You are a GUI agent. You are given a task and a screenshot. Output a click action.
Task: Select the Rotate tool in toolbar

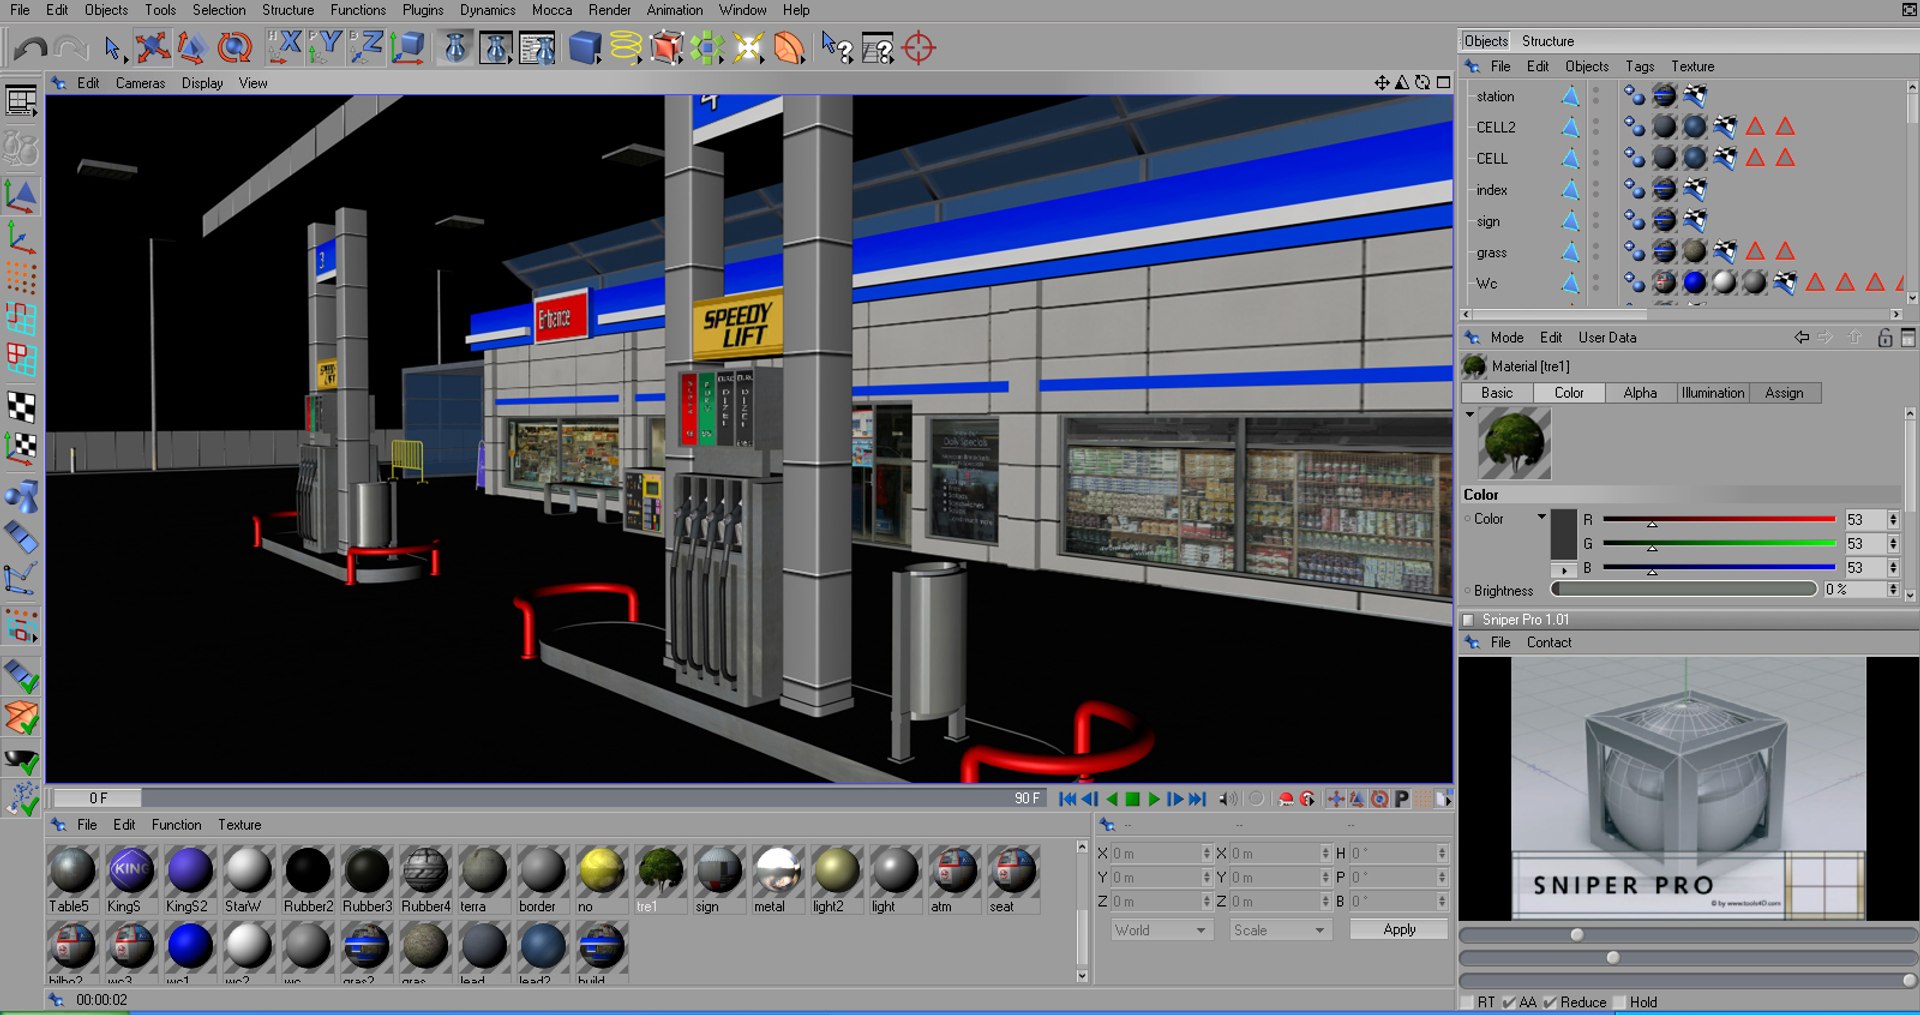coord(235,47)
